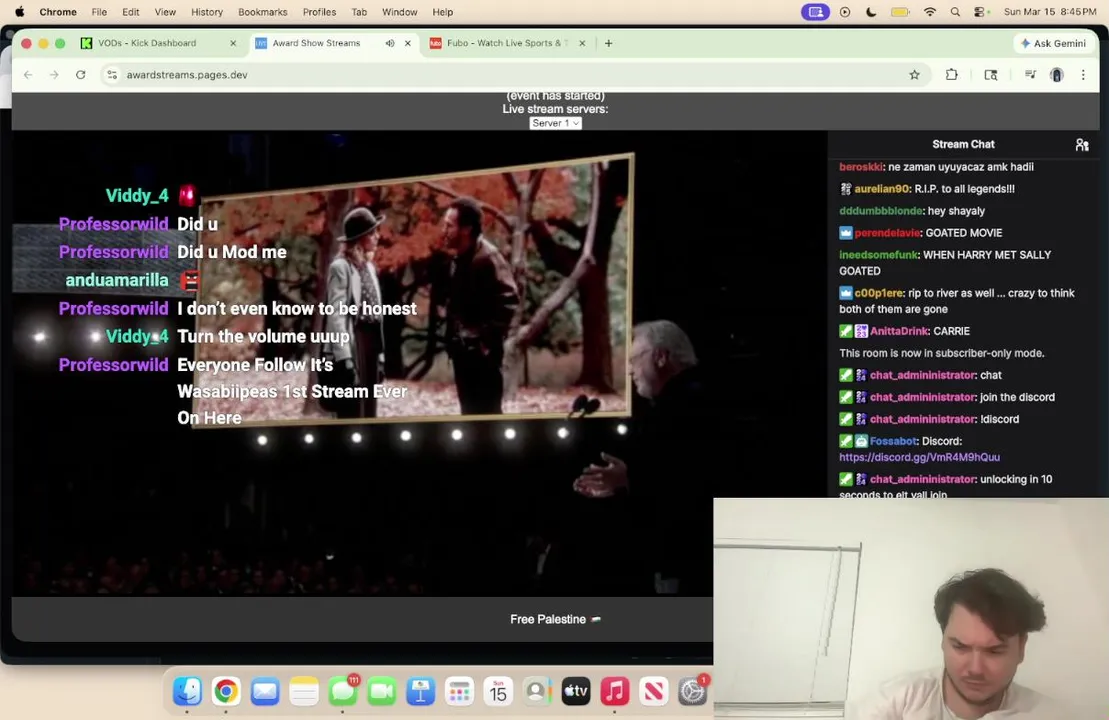Open the View menu
1109x720 pixels.
pos(165,12)
